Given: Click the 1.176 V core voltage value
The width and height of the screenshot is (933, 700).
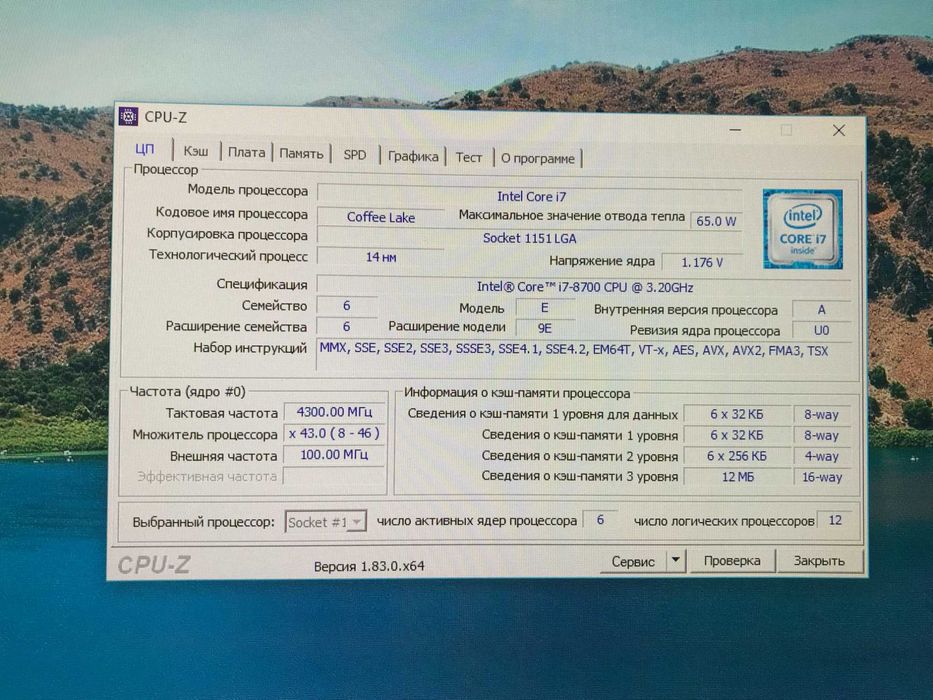Looking at the screenshot, I should coord(702,262).
